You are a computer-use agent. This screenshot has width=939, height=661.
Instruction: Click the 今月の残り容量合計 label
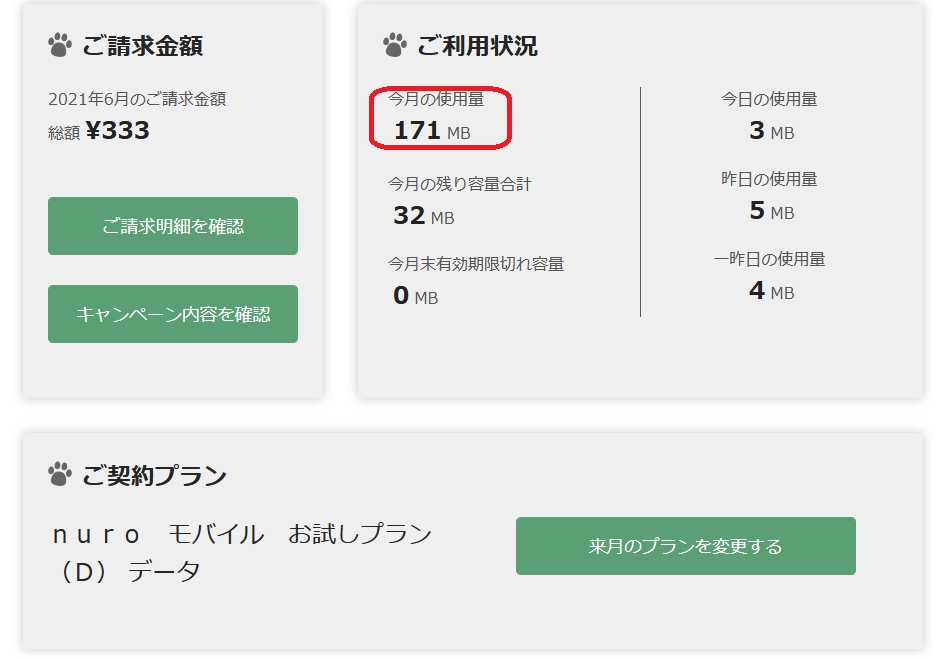pos(460,184)
